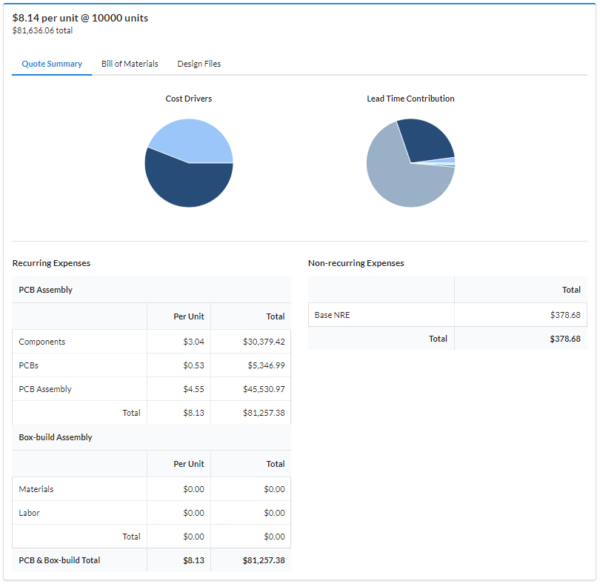Screen dimensions: 600x584
Task: Click the thin light blue Lead Time slice
Action: (450, 160)
